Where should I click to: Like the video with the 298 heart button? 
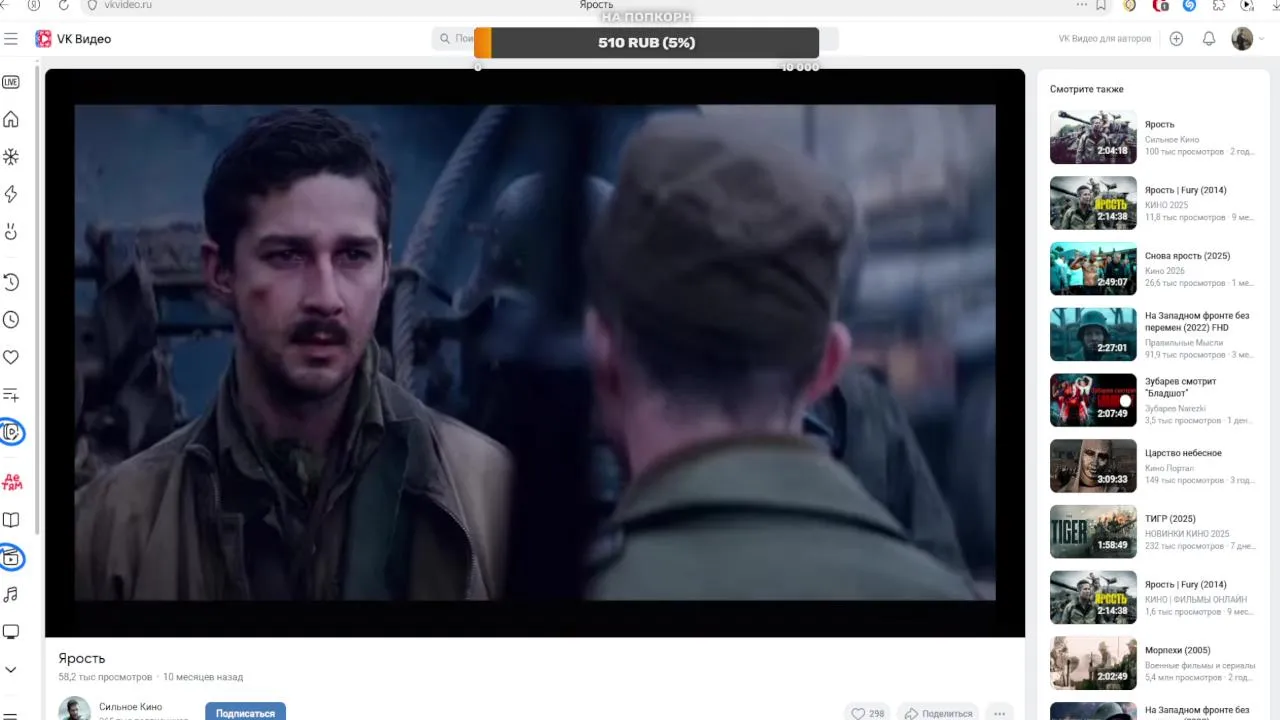pyautogui.click(x=867, y=713)
